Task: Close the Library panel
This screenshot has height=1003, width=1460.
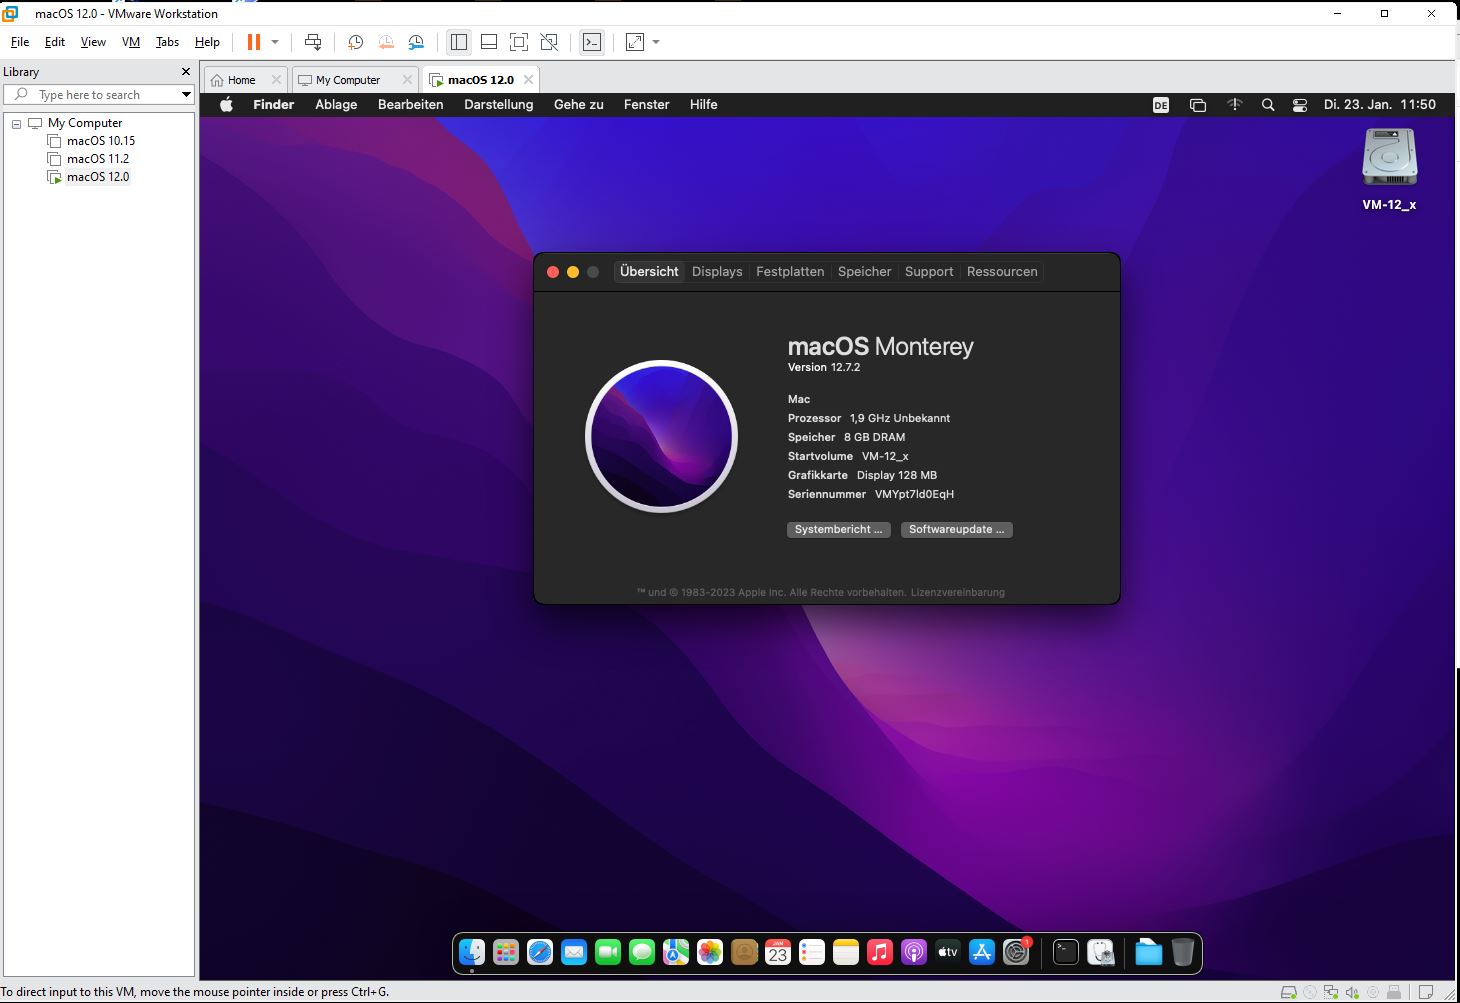Action: (186, 72)
